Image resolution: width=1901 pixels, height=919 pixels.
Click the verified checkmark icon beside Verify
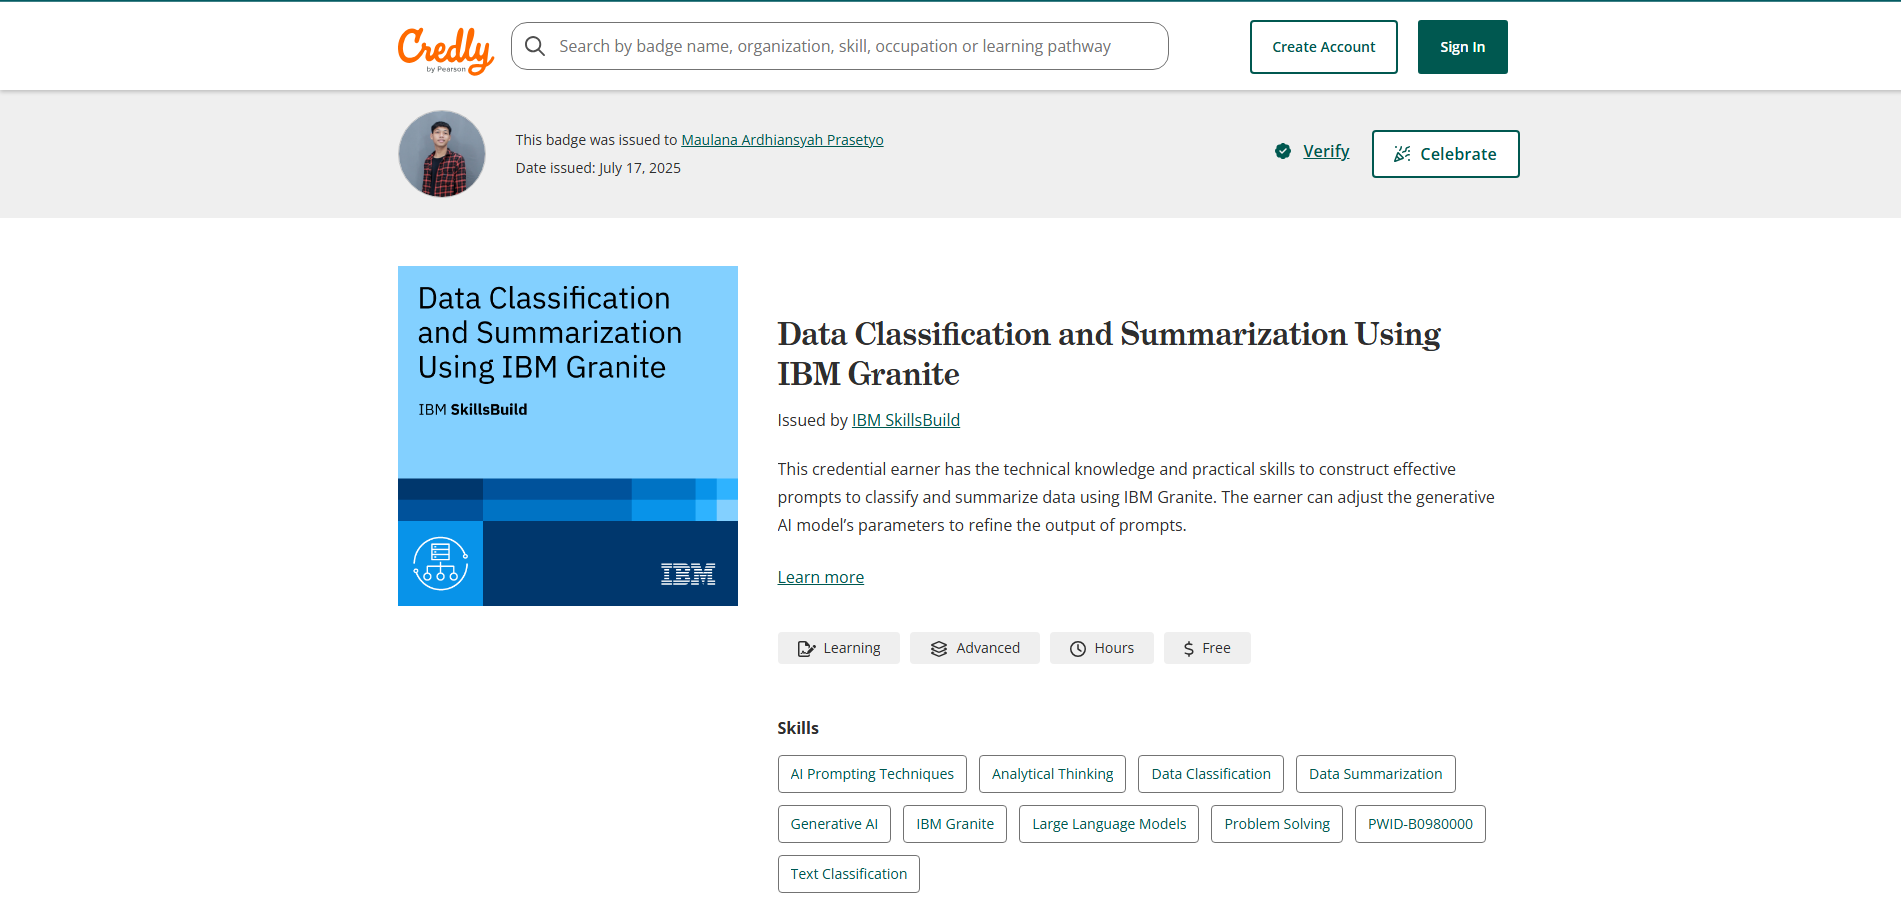1283,151
